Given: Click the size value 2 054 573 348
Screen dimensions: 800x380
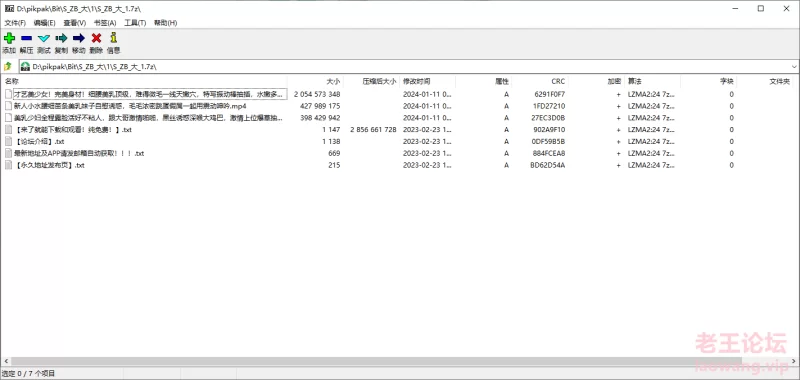Looking at the screenshot, I should (x=317, y=94).
